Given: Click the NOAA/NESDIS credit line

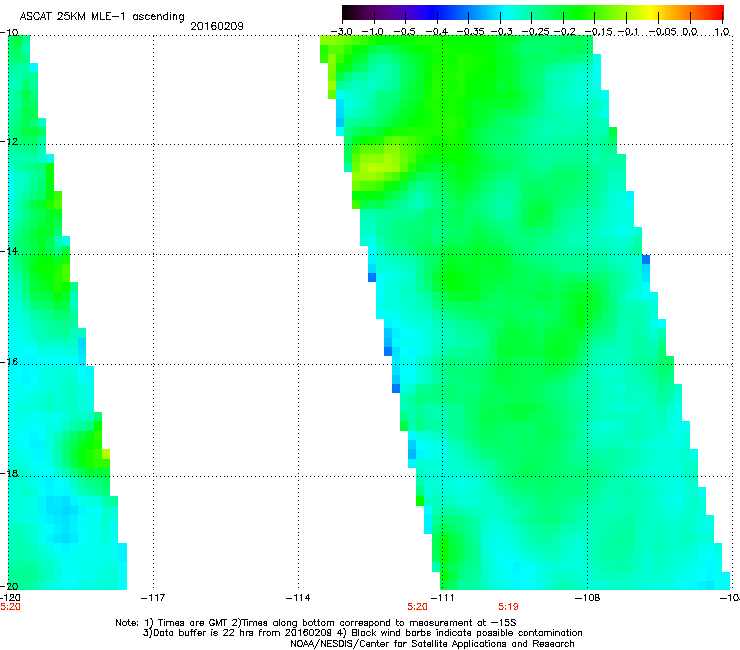Looking at the screenshot, I should coord(432,644).
